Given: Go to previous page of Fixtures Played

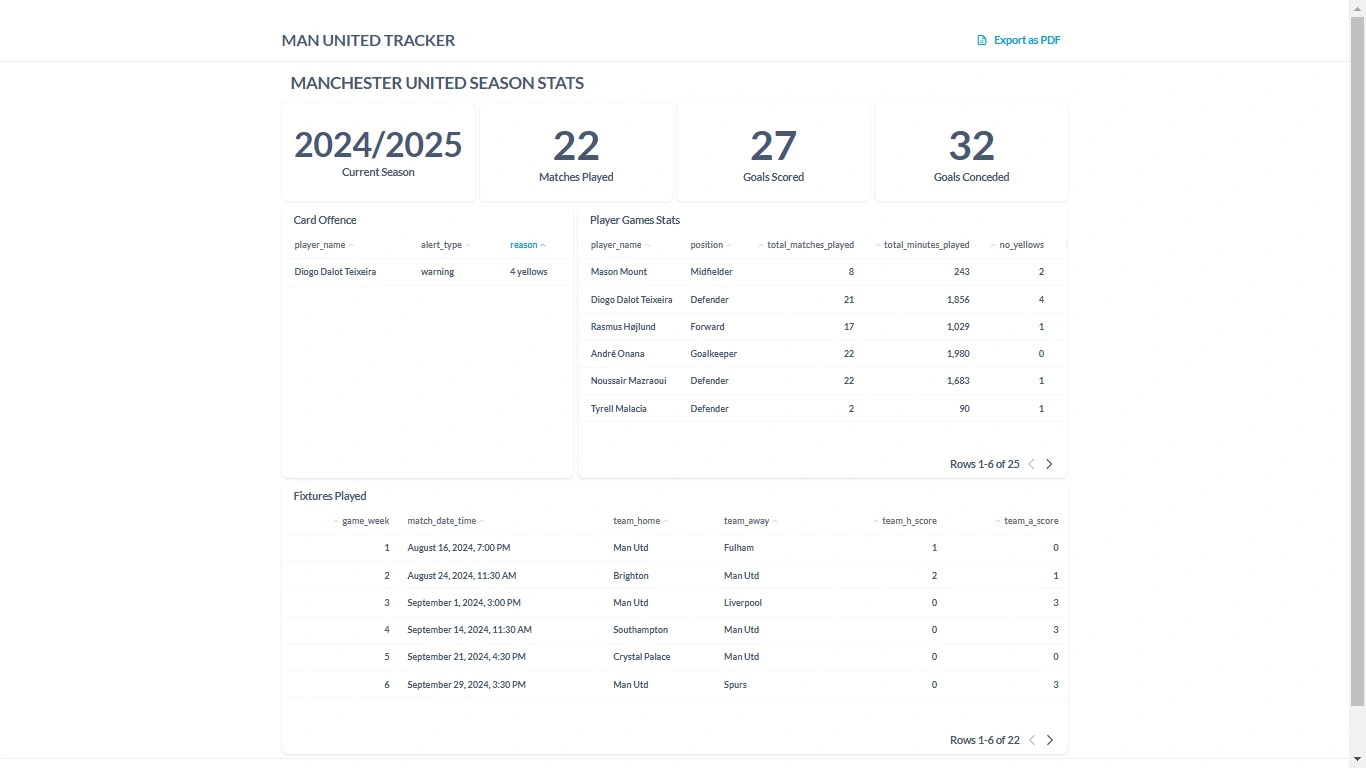Looking at the screenshot, I should tap(1032, 740).
